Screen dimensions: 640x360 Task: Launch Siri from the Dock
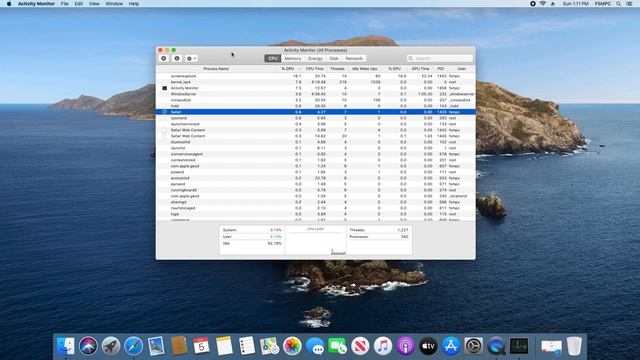pos(88,346)
